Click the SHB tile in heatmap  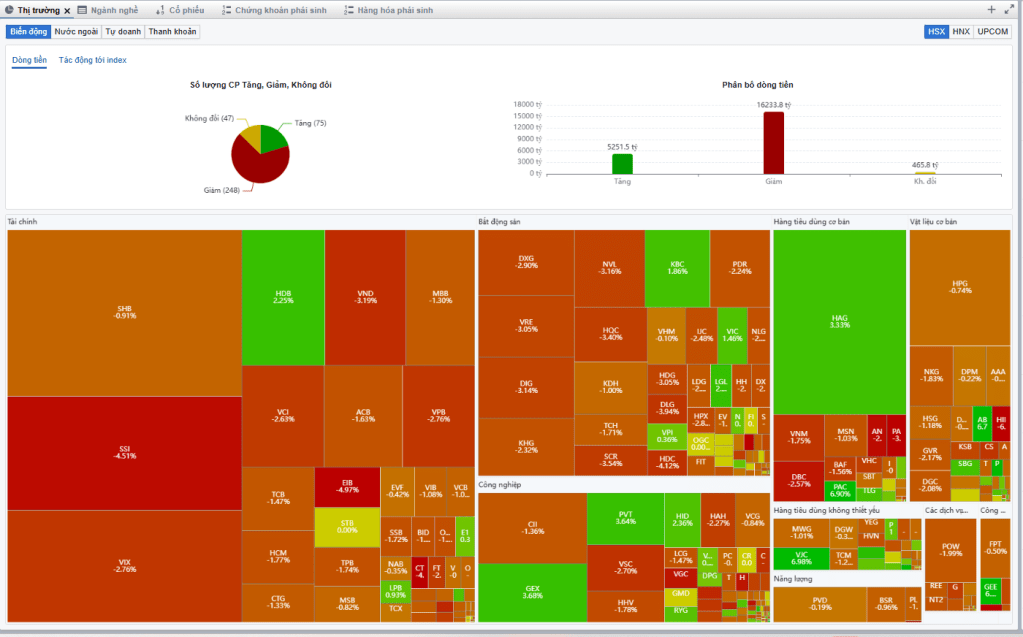[124, 312]
